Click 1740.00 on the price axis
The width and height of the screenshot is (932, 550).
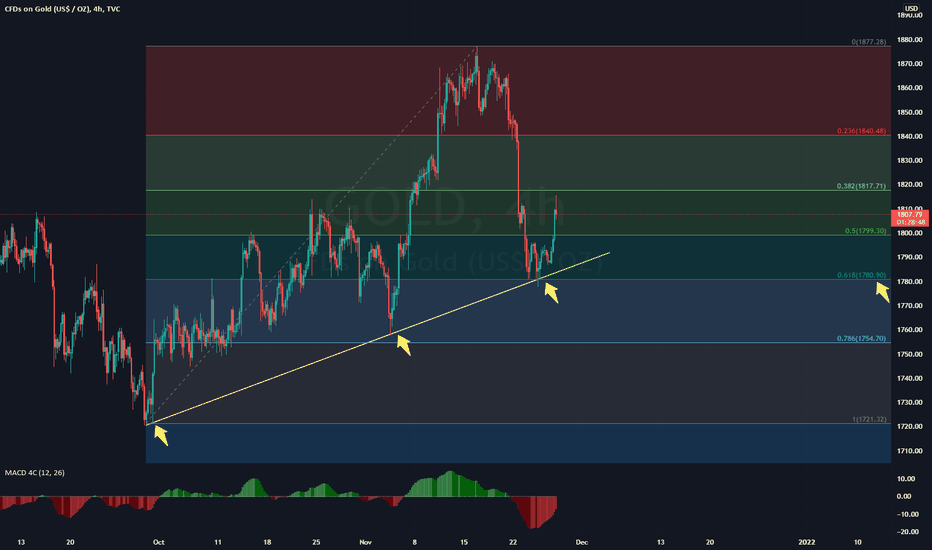click(909, 378)
